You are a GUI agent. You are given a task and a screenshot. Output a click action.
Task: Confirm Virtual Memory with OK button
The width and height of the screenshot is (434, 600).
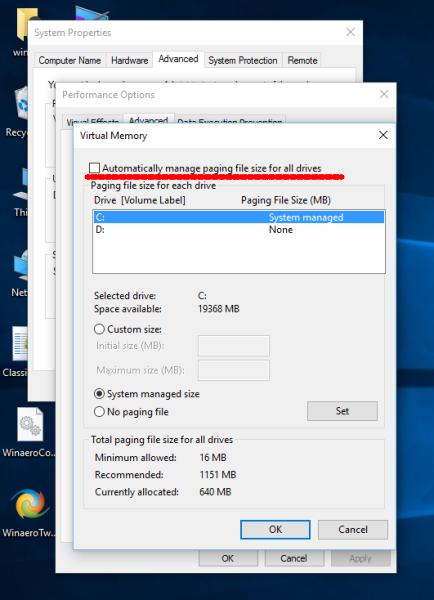[275, 530]
